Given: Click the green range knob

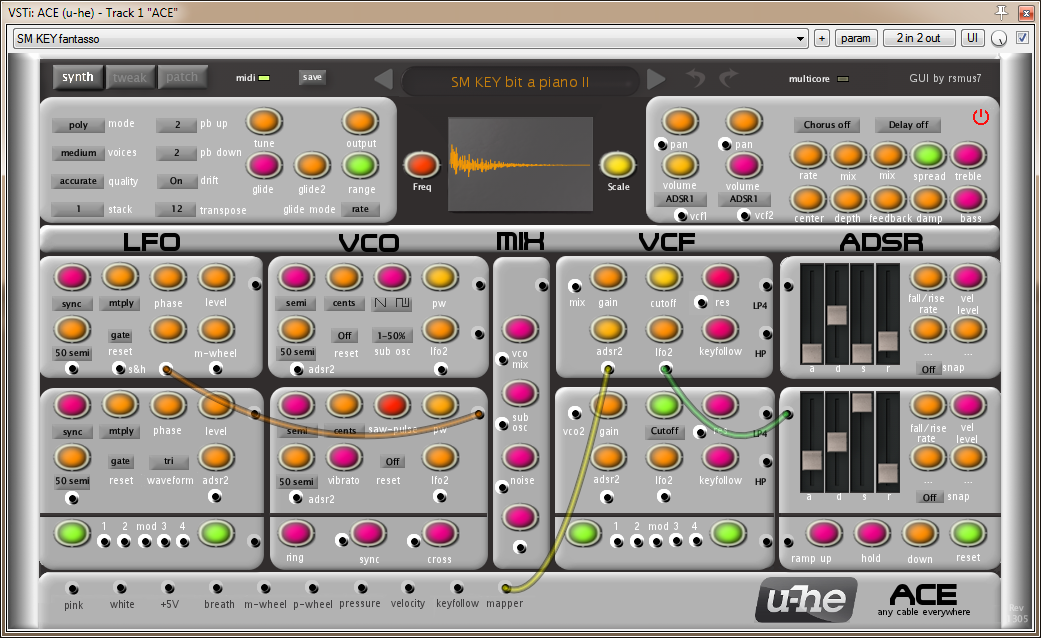Looking at the screenshot, I should [x=360, y=166].
